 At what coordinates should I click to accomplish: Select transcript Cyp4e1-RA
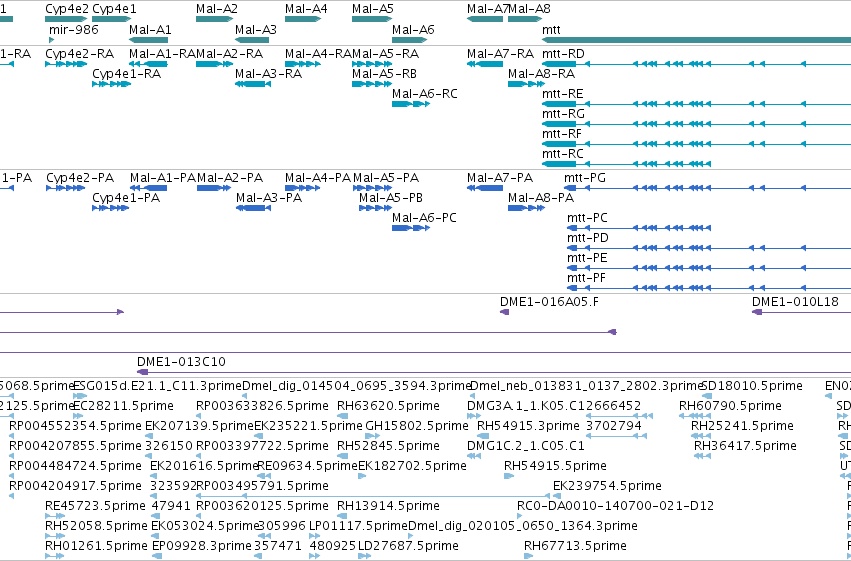(111, 84)
